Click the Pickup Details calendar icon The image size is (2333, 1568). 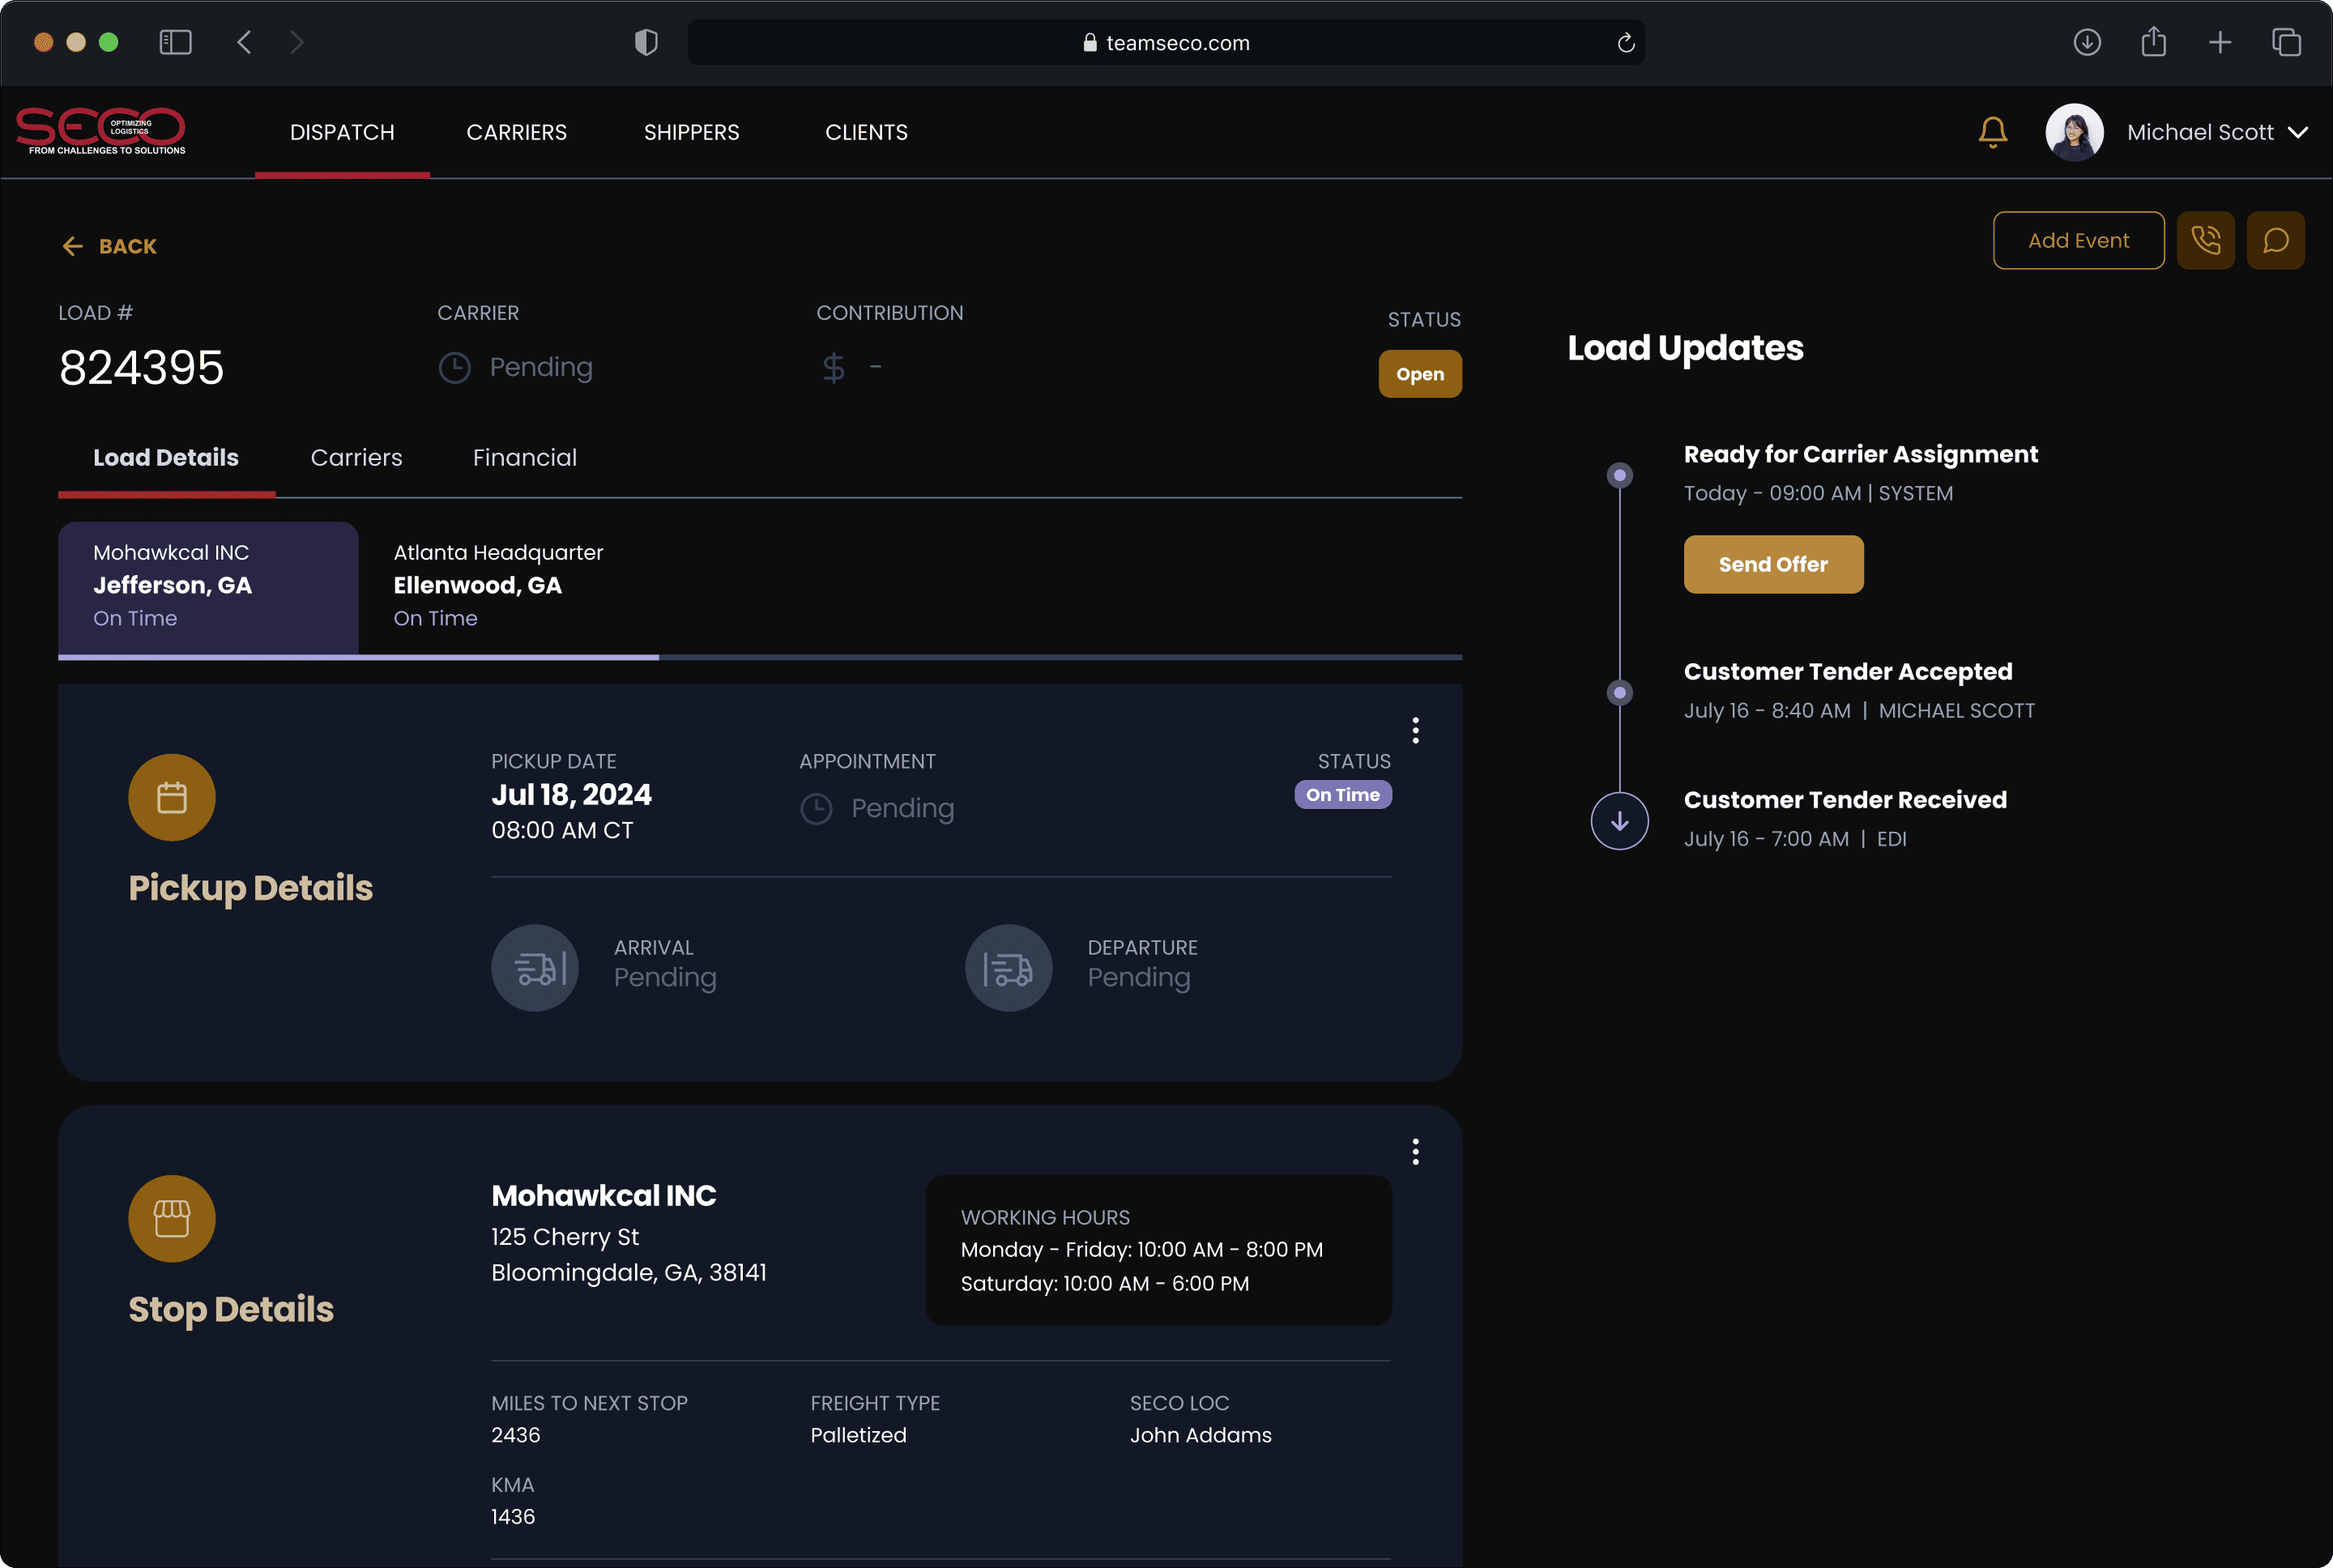172,797
